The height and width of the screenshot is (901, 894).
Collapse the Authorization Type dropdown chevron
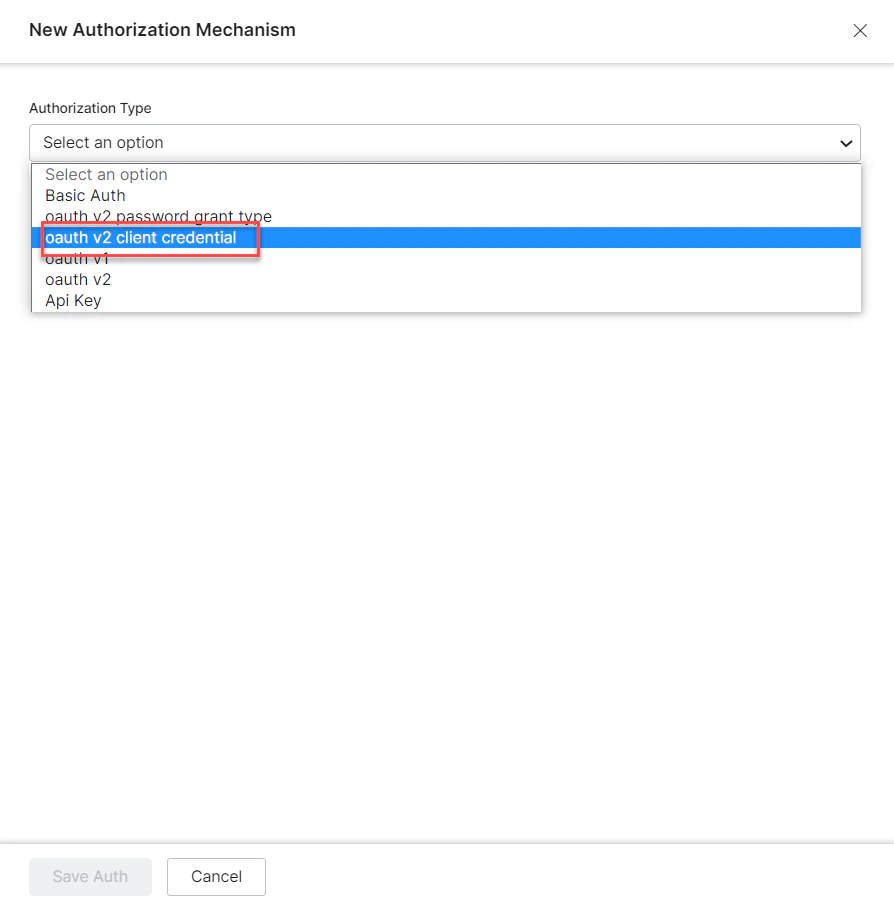845,142
